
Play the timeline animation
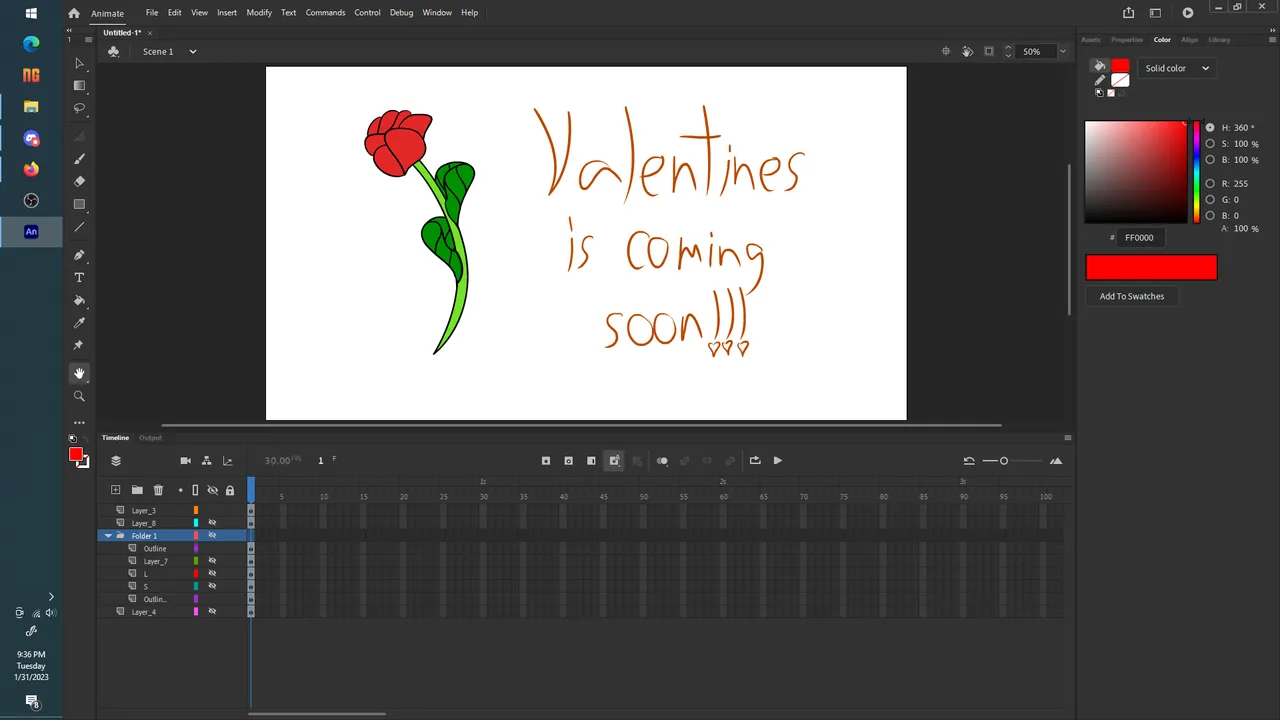(x=777, y=461)
